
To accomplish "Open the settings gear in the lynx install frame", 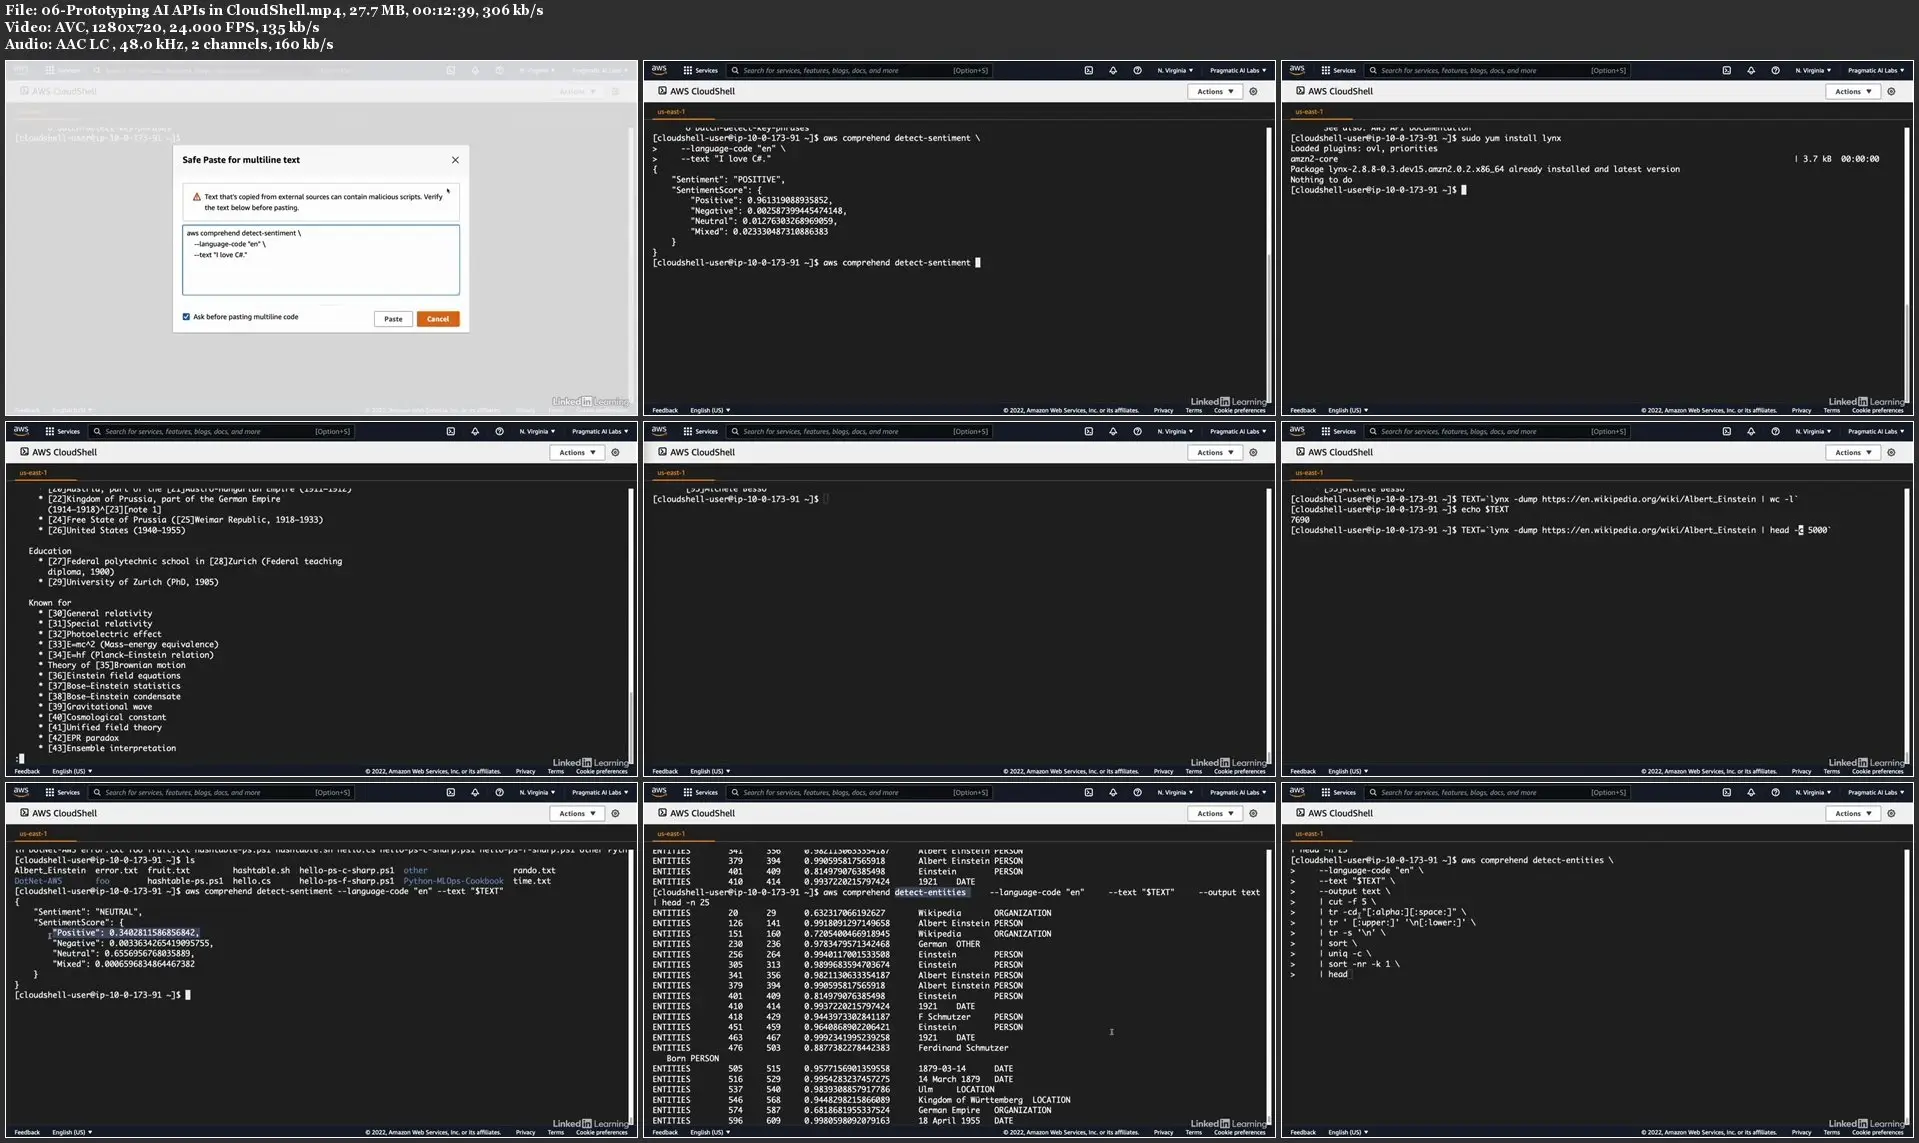I will tap(1891, 91).
